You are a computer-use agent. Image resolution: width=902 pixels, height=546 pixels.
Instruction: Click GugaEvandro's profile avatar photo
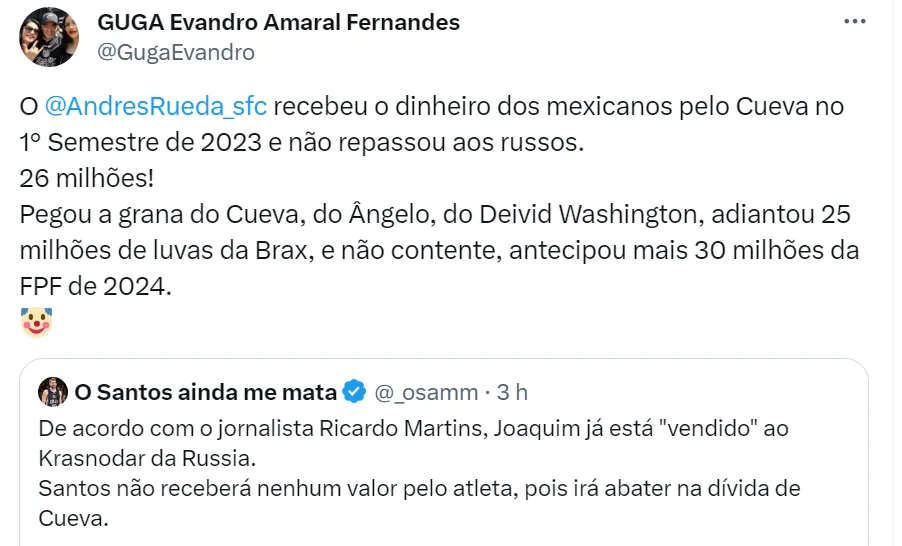[x=49, y=37]
